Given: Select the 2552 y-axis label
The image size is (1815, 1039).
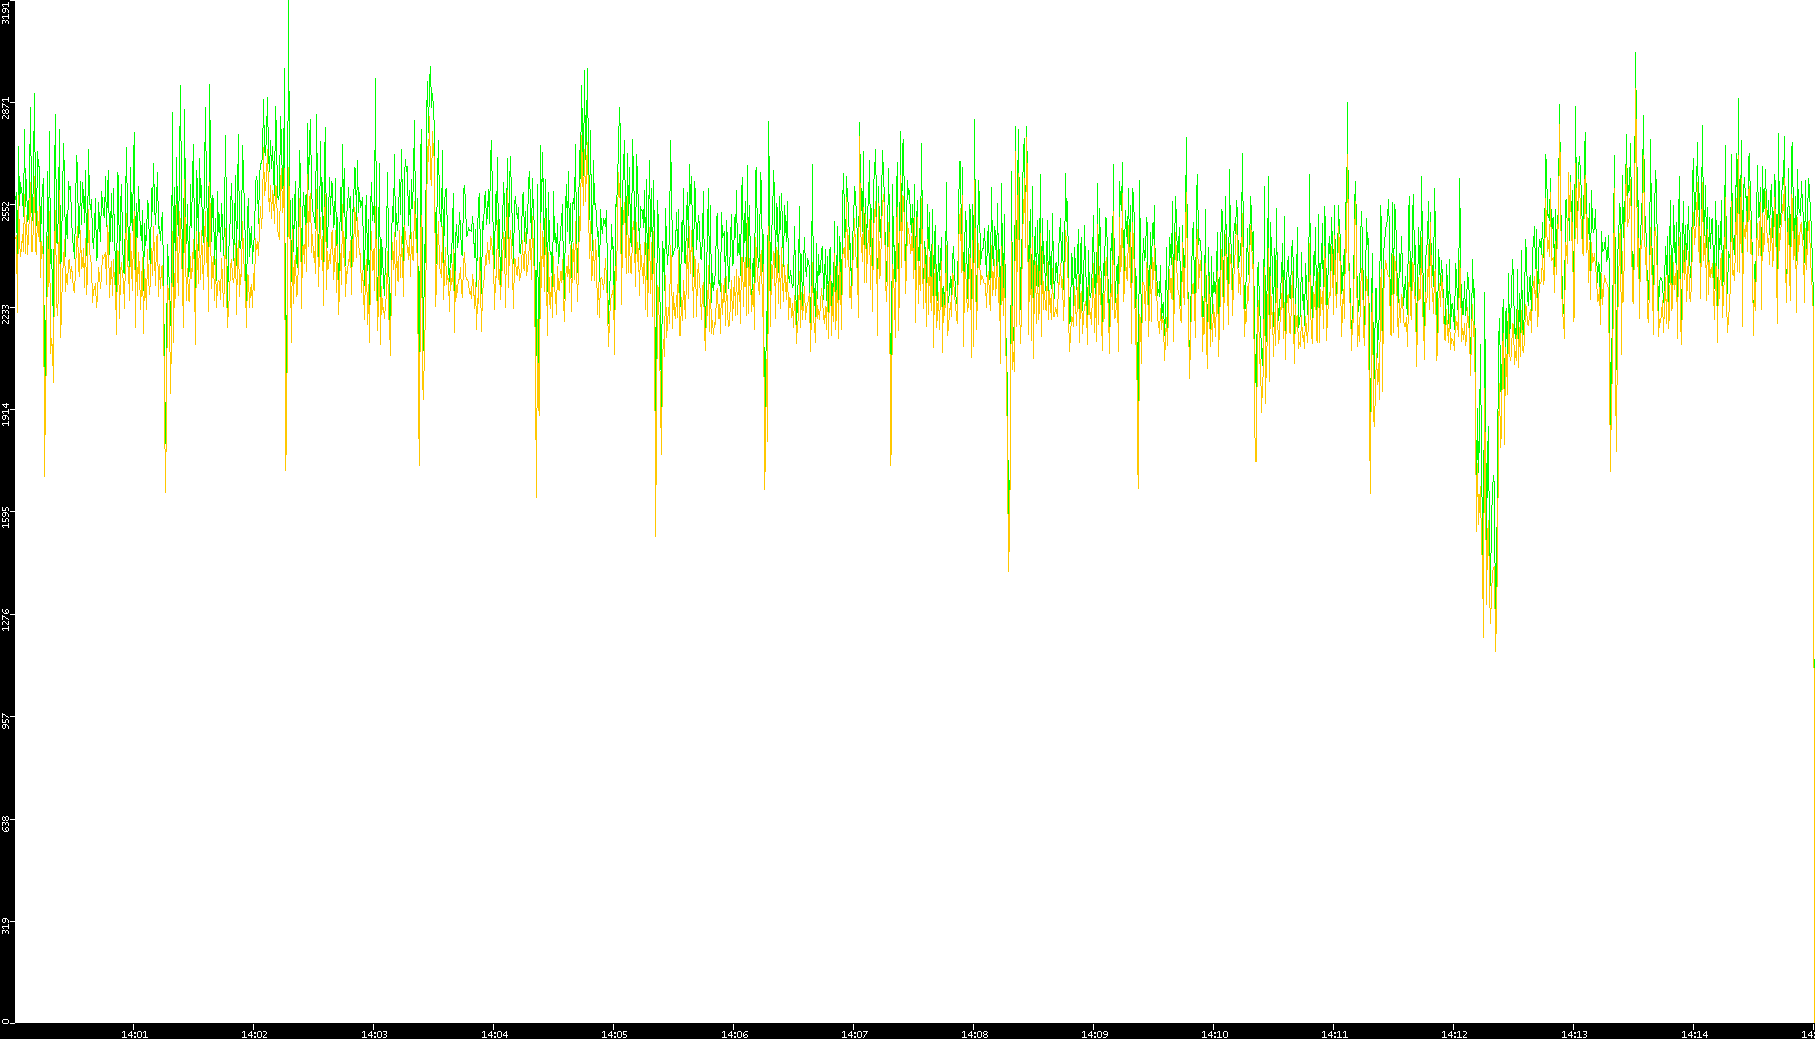Looking at the screenshot, I should (x=7, y=211).
